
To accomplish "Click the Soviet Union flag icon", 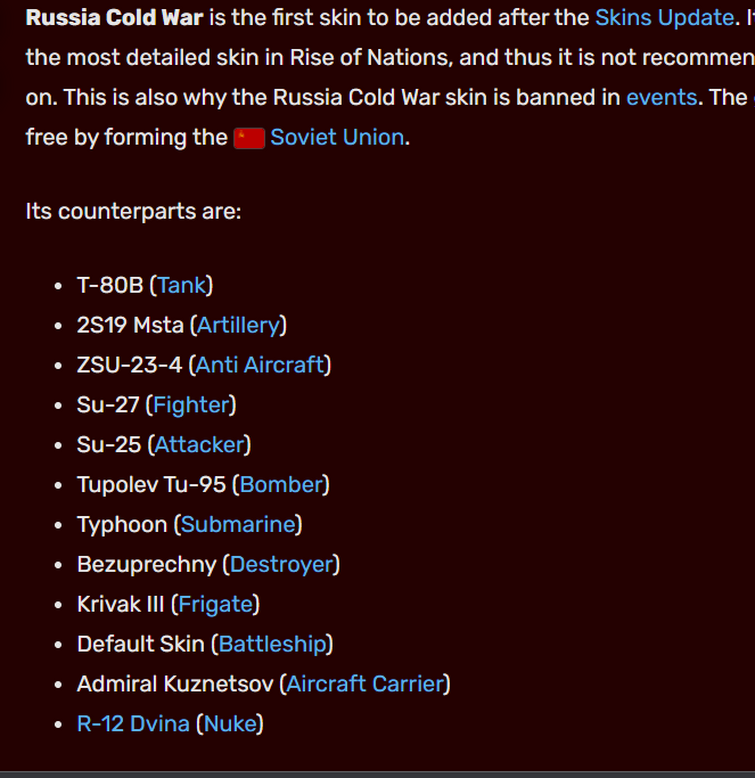I will (249, 138).
